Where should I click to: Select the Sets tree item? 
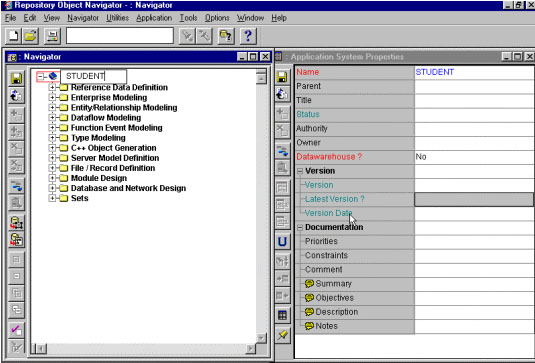coord(79,198)
